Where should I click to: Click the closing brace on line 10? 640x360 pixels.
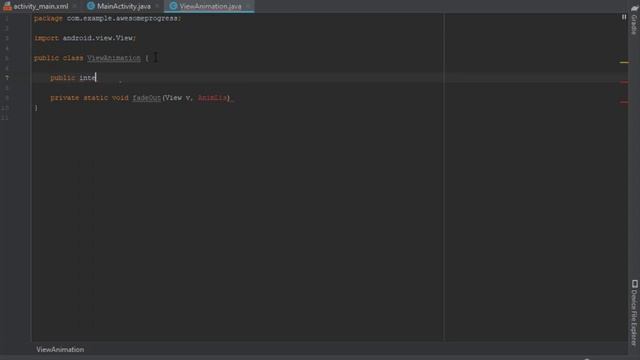(x=36, y=108)
